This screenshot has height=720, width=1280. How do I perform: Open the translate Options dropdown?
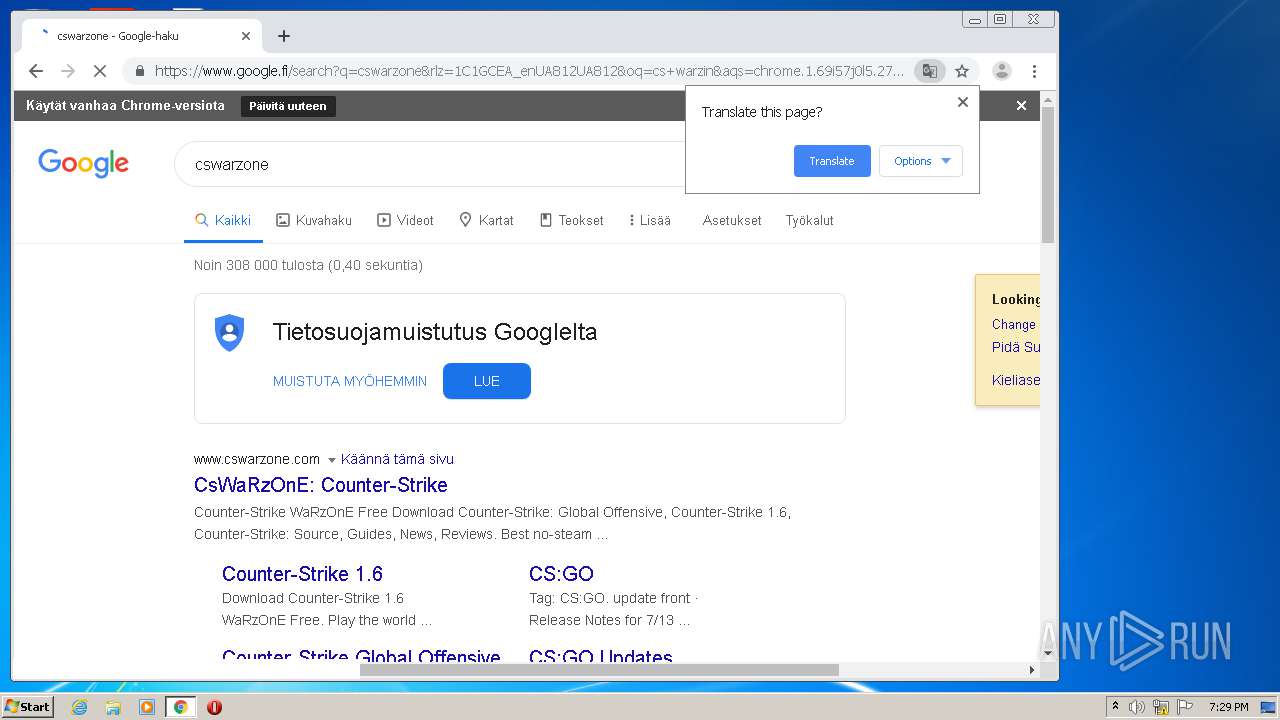[921, 161]
